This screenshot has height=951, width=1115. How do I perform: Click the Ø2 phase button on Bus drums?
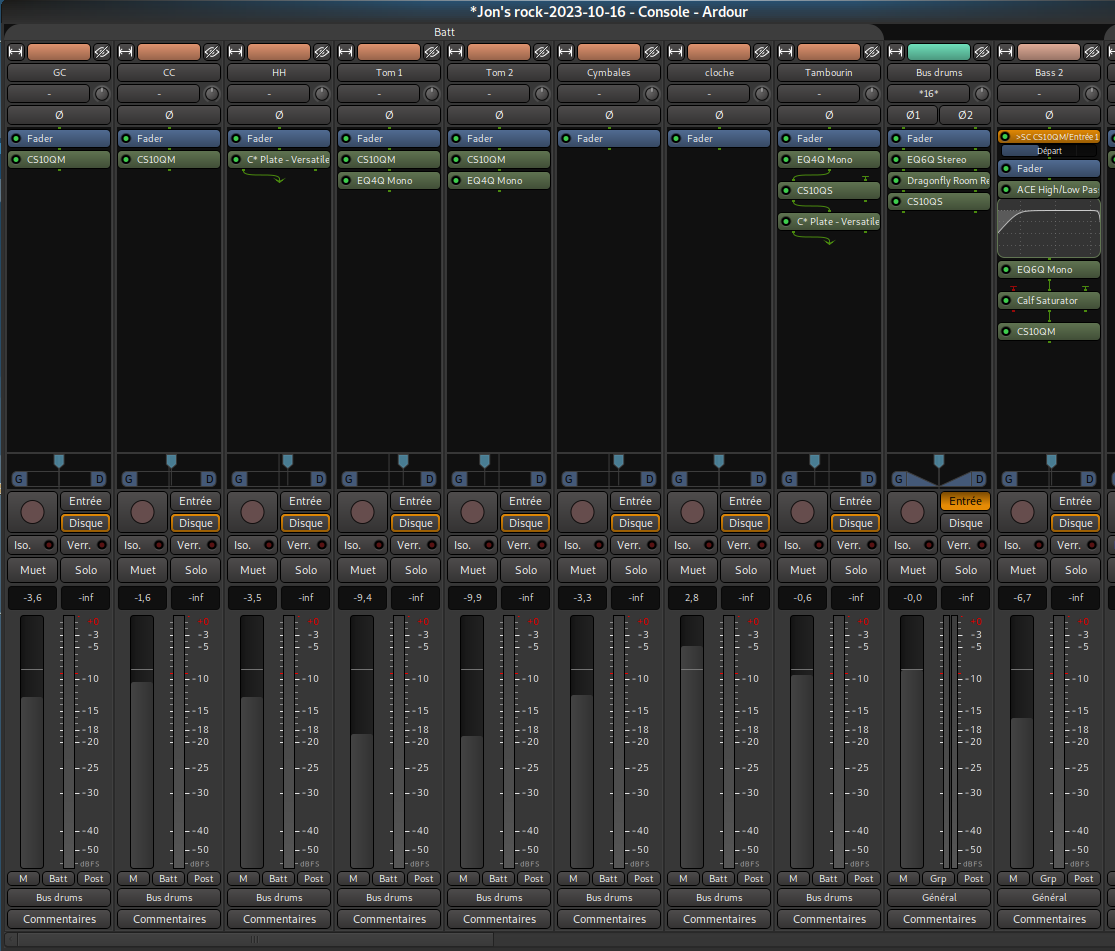(965, 115)
